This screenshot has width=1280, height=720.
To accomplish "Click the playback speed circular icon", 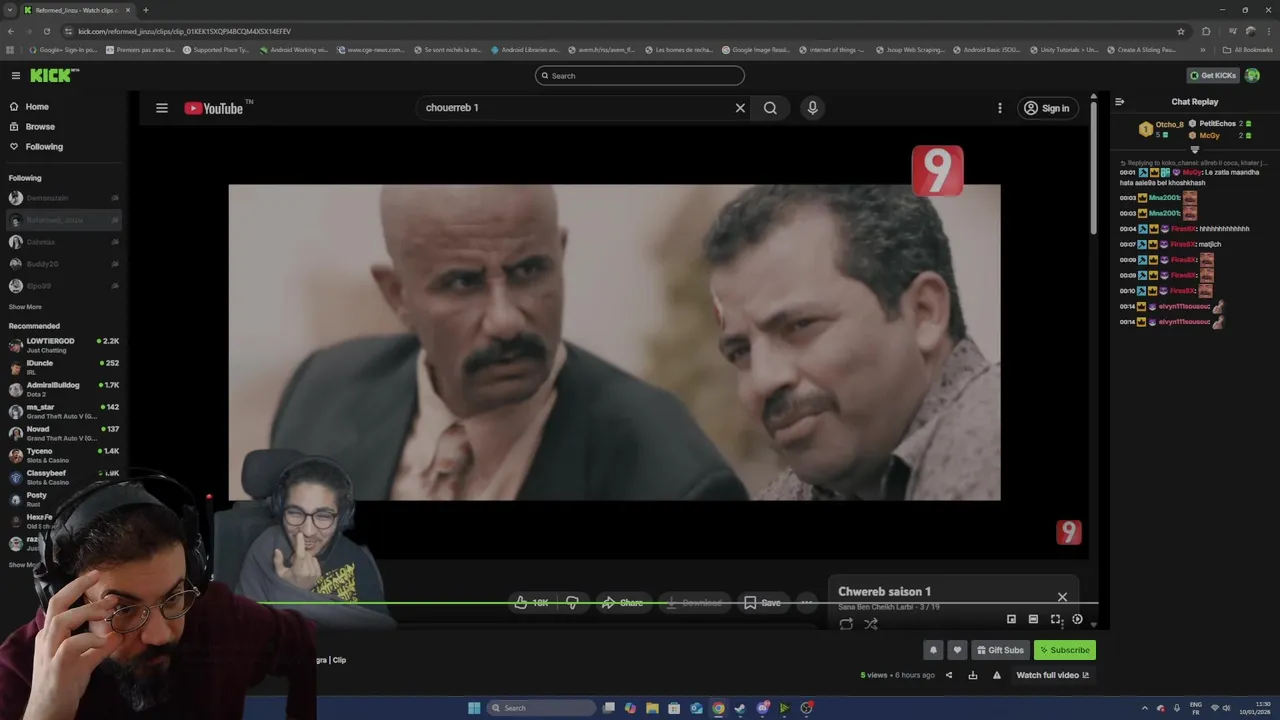I will [x=1077, y=620].
